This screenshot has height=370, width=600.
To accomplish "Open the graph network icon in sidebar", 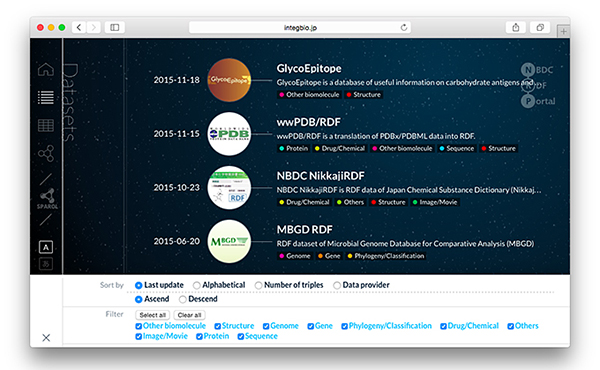I will [46, 153].
